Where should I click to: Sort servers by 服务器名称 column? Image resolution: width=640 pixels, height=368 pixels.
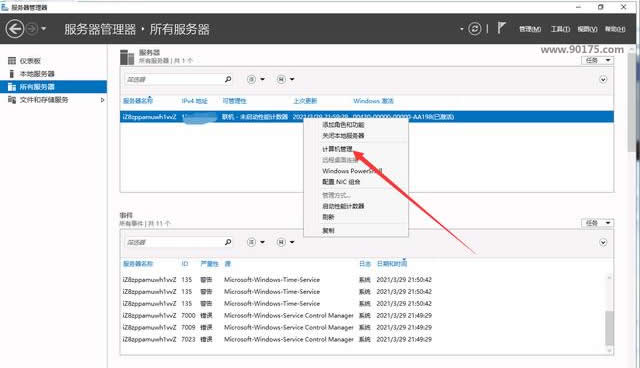point(138,101)
